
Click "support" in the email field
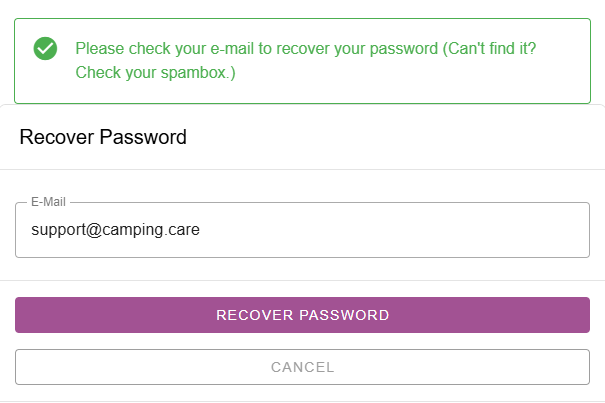58,230
